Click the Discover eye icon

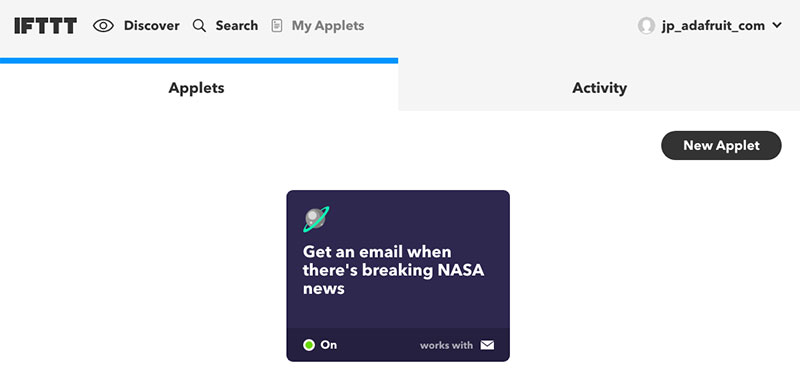coord(103,25)
